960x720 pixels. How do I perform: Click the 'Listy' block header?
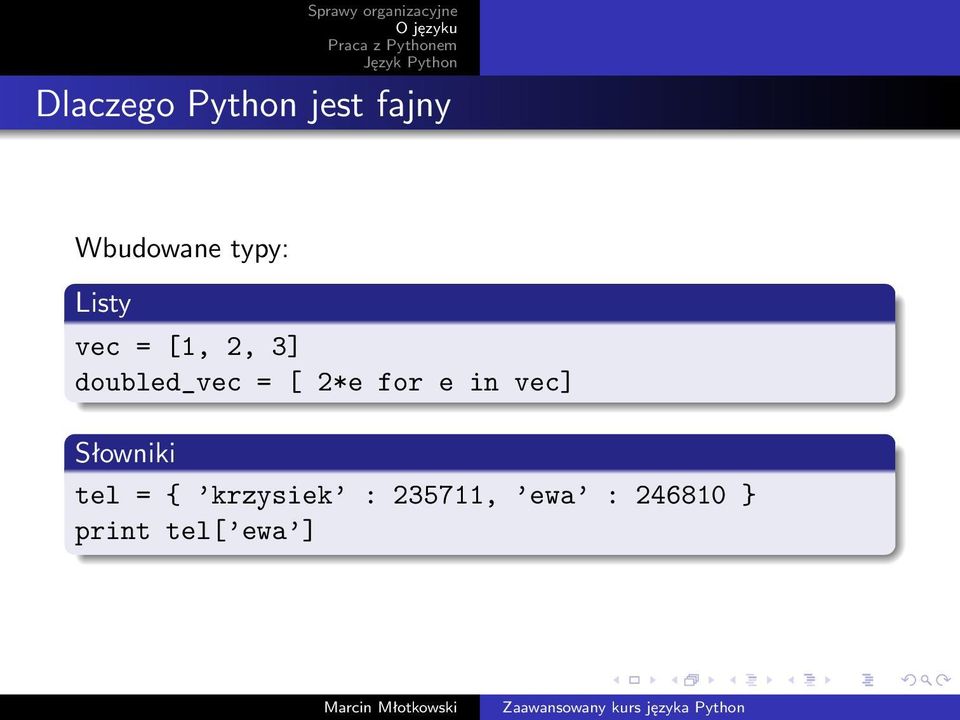480,303
